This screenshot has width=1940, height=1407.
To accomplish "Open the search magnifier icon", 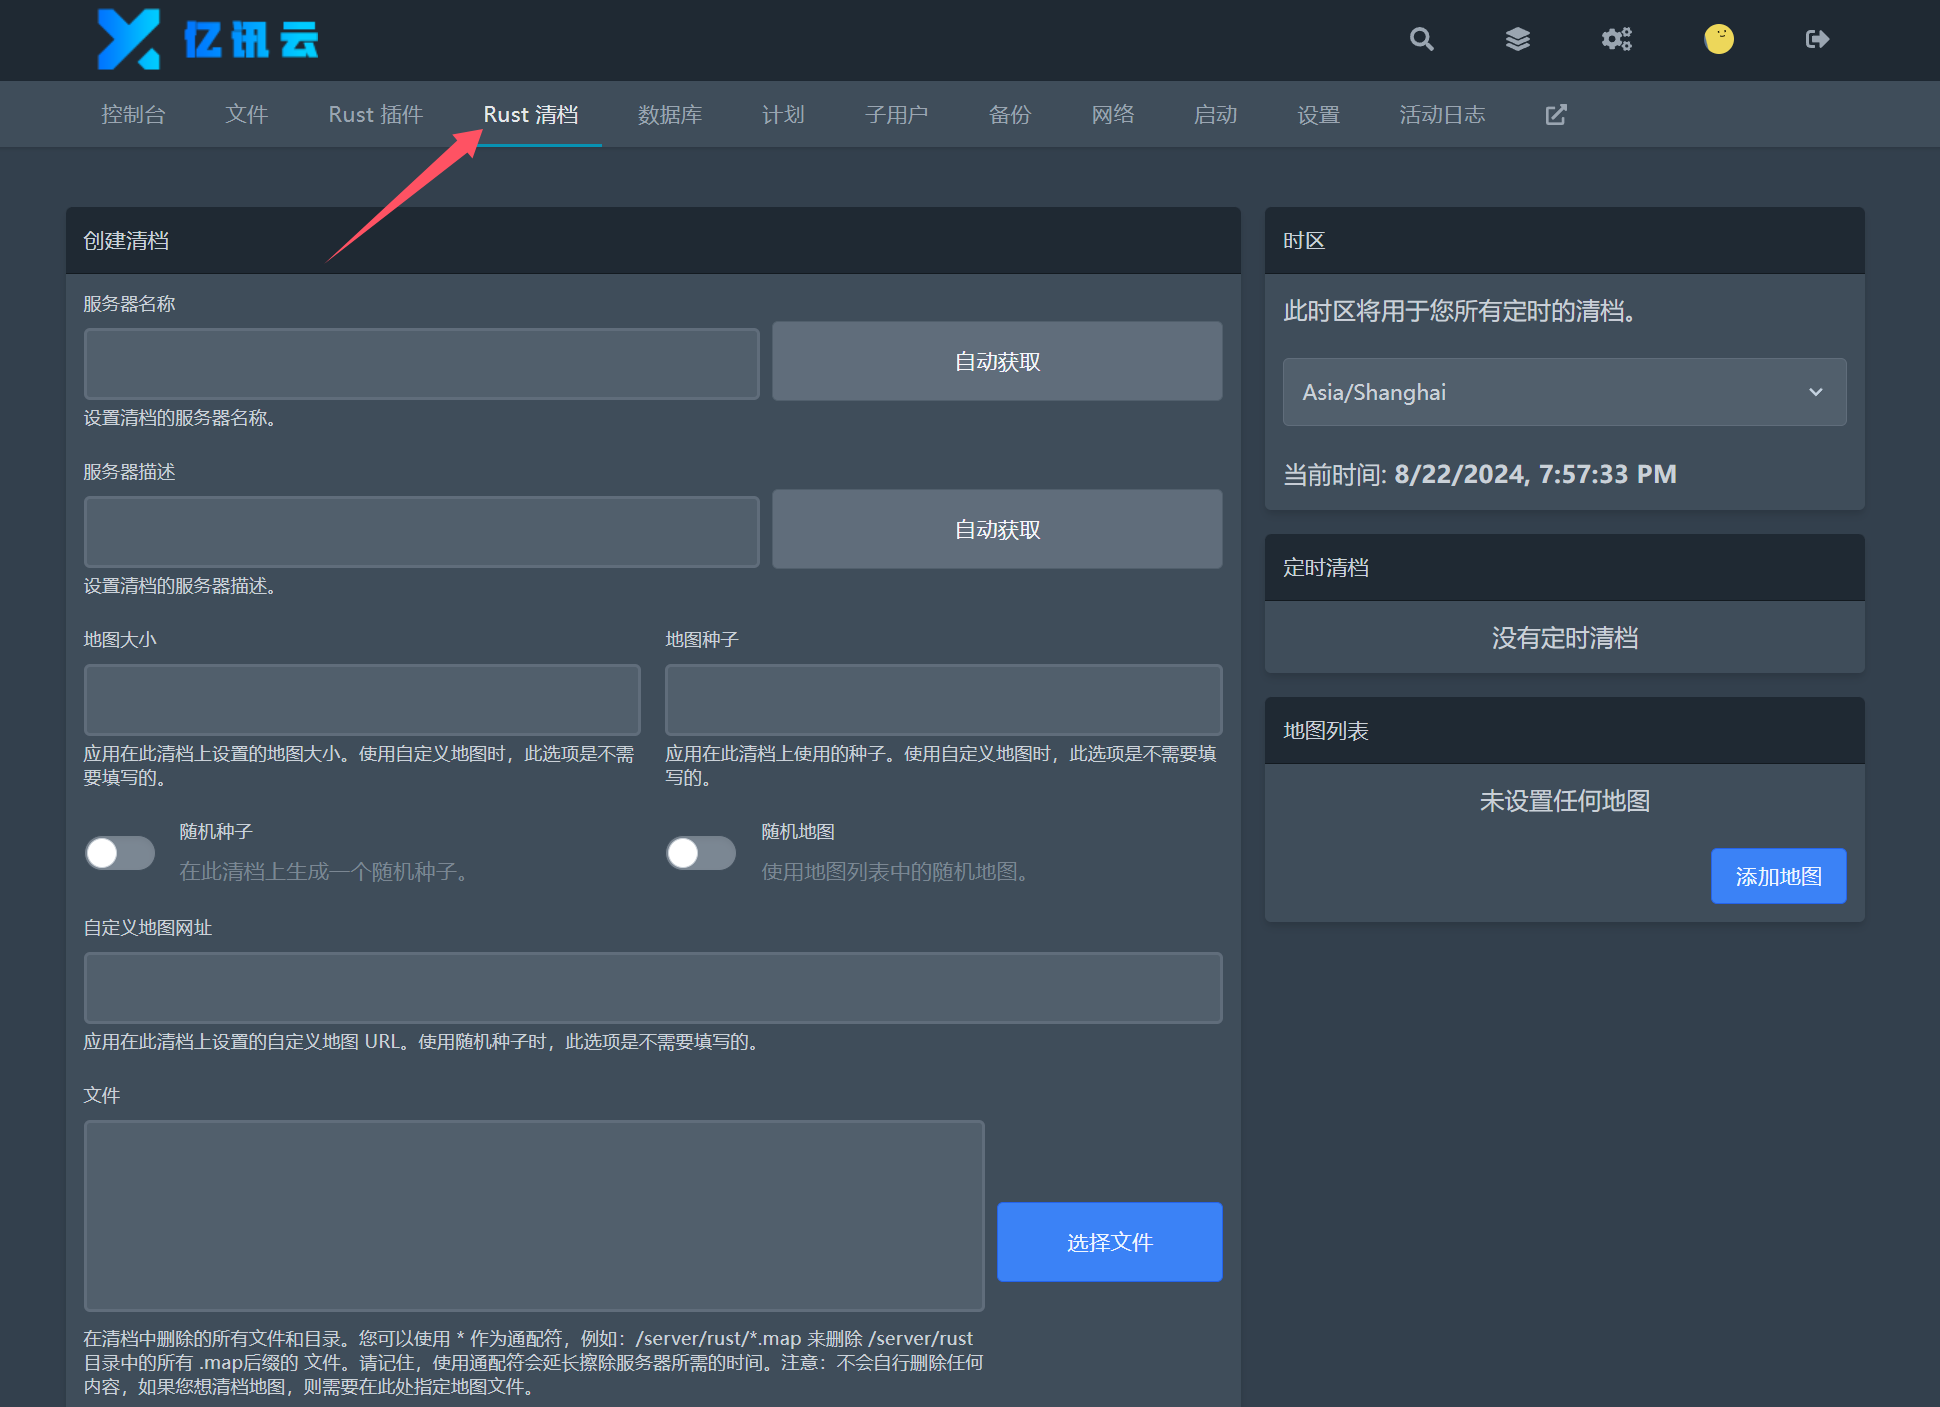I will click(x=1421, y=39).
